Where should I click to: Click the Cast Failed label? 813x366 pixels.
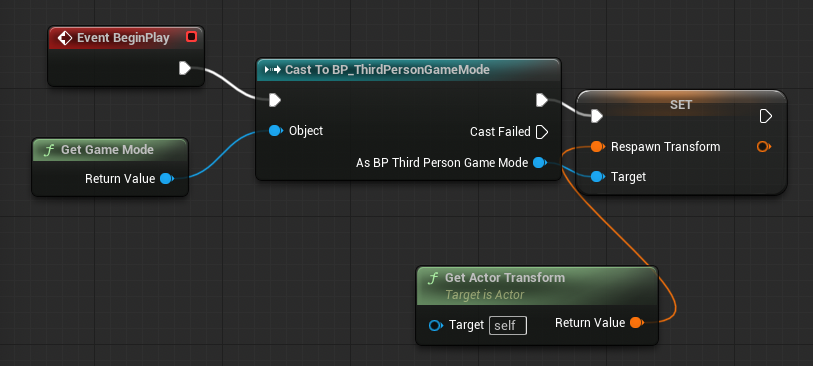tap(500, 132)
